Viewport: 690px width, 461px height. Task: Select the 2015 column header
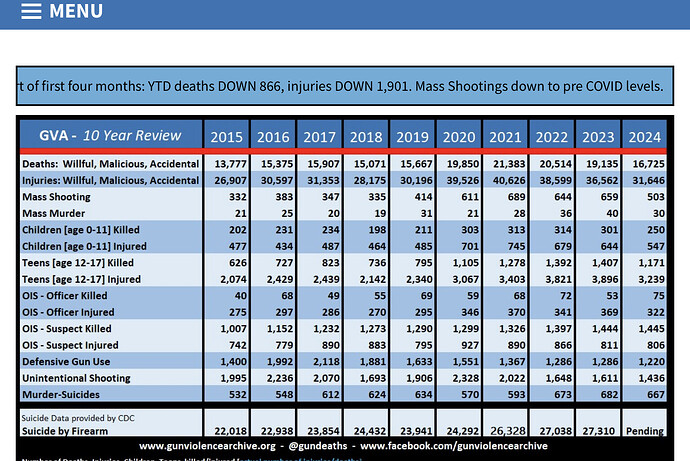tap(226, 137)
